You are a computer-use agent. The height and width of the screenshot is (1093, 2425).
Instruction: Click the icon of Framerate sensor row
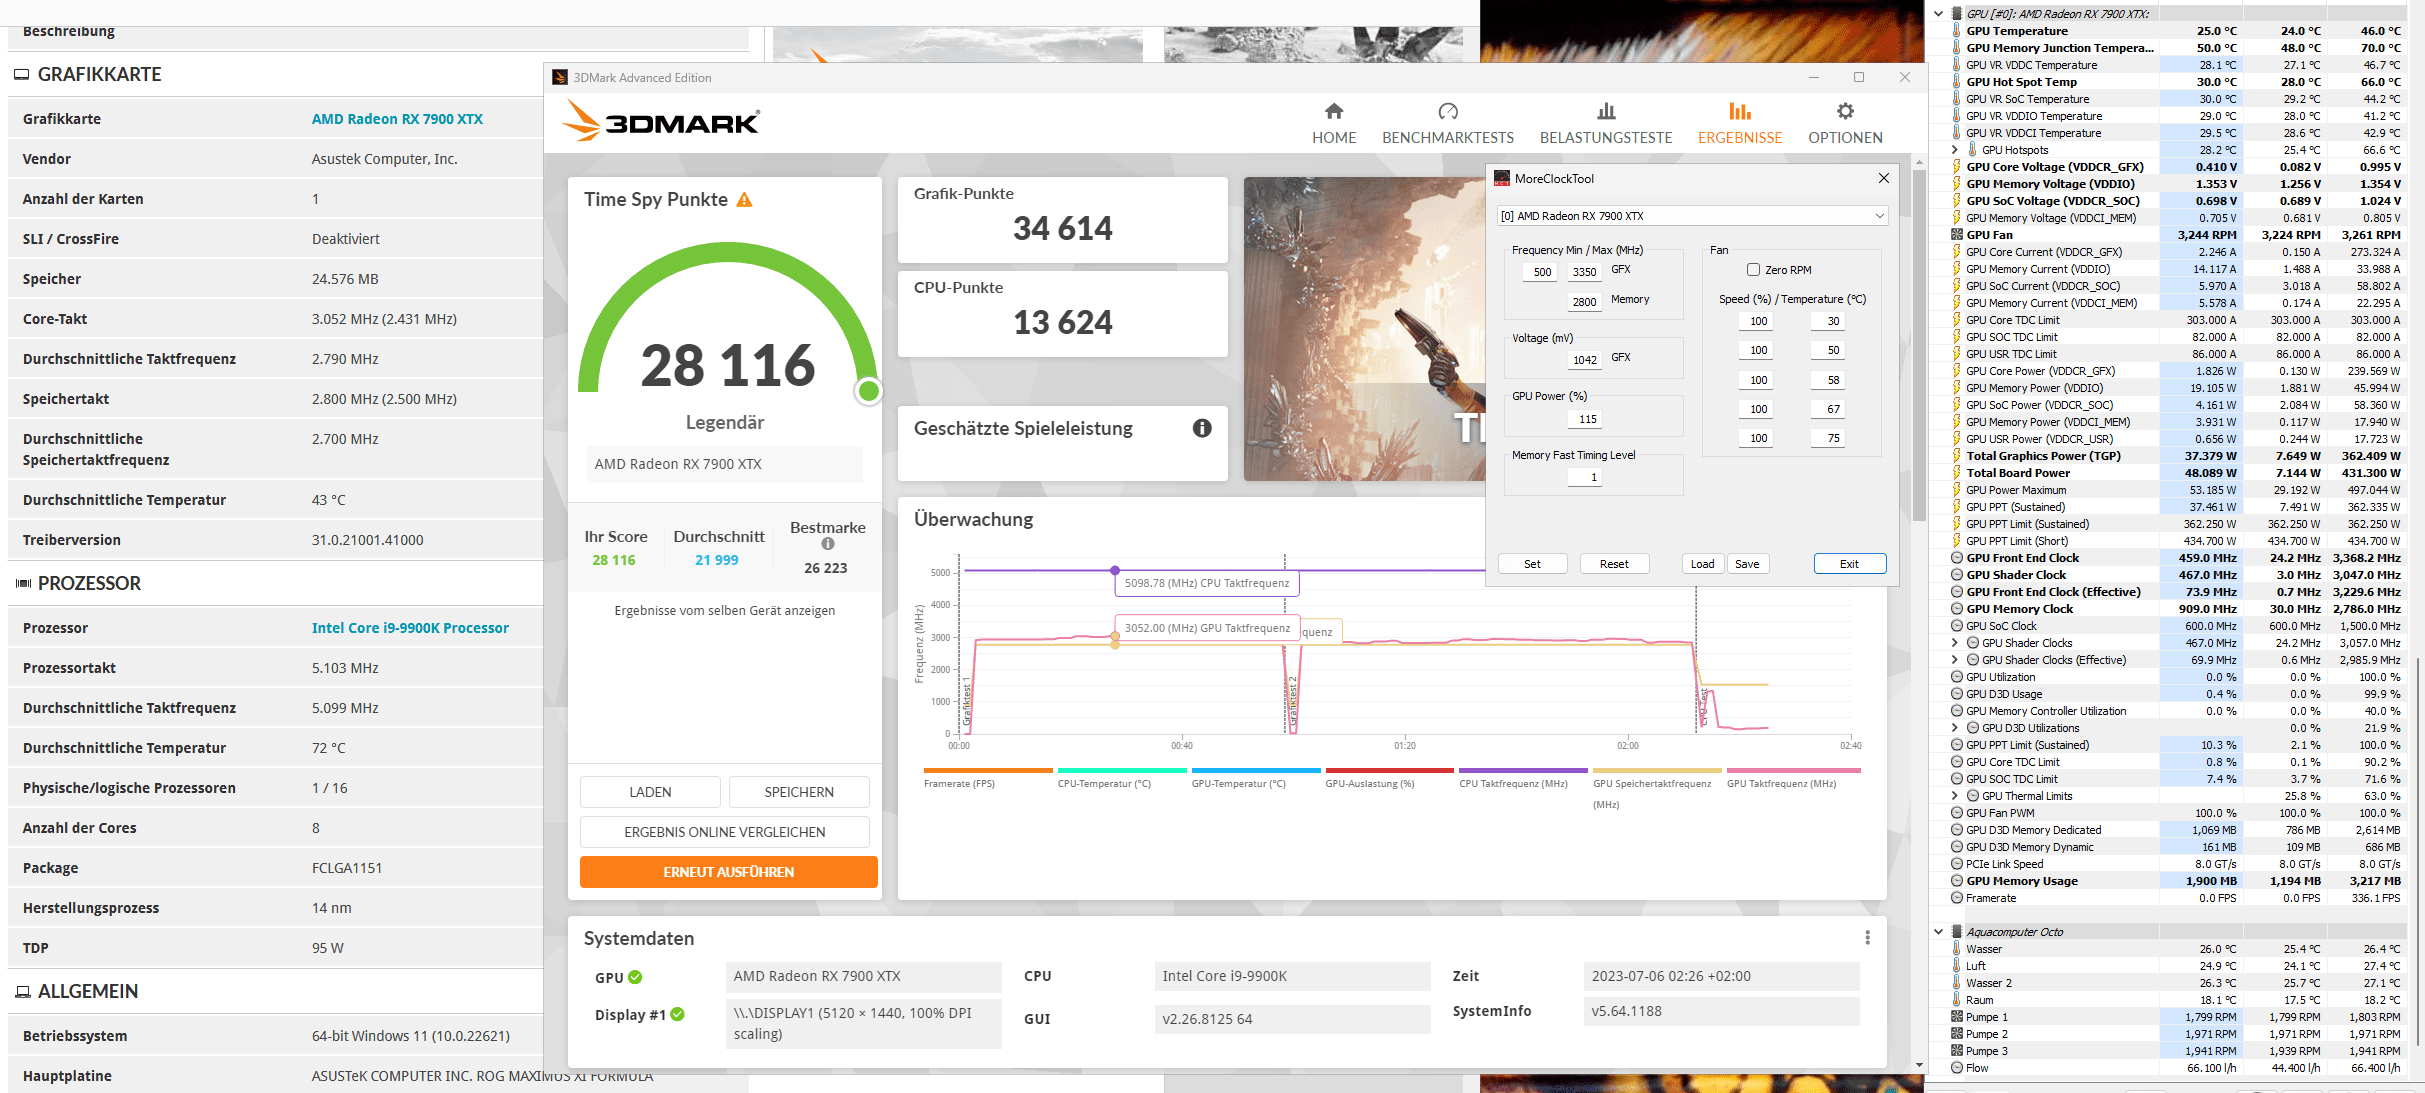[x=1957, y=898]
